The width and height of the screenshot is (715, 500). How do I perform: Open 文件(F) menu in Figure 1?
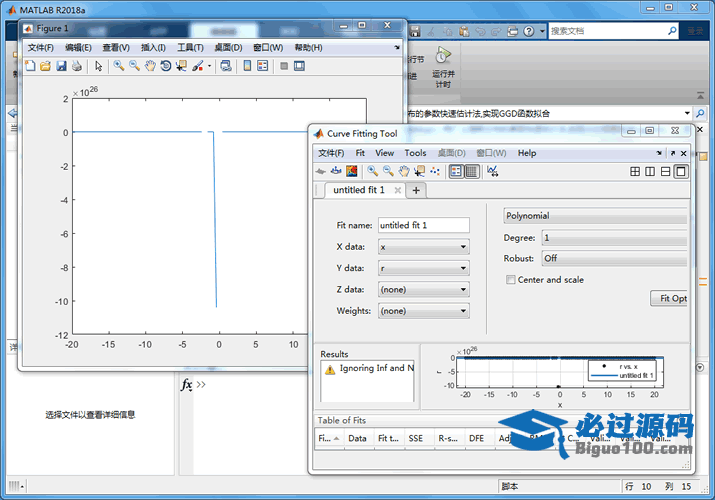[x=41, y=47]
